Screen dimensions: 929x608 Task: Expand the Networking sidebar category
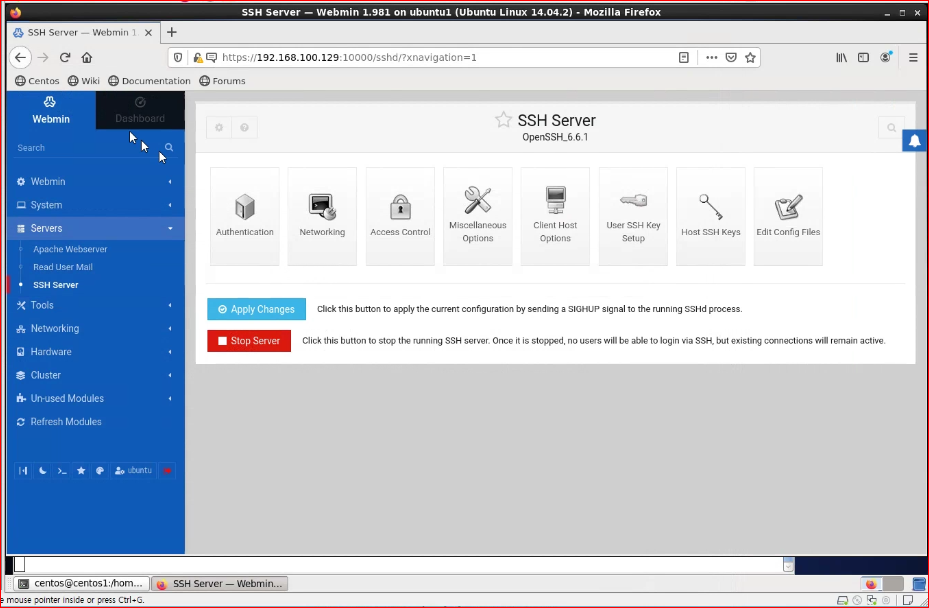click(x=96, y=328)
